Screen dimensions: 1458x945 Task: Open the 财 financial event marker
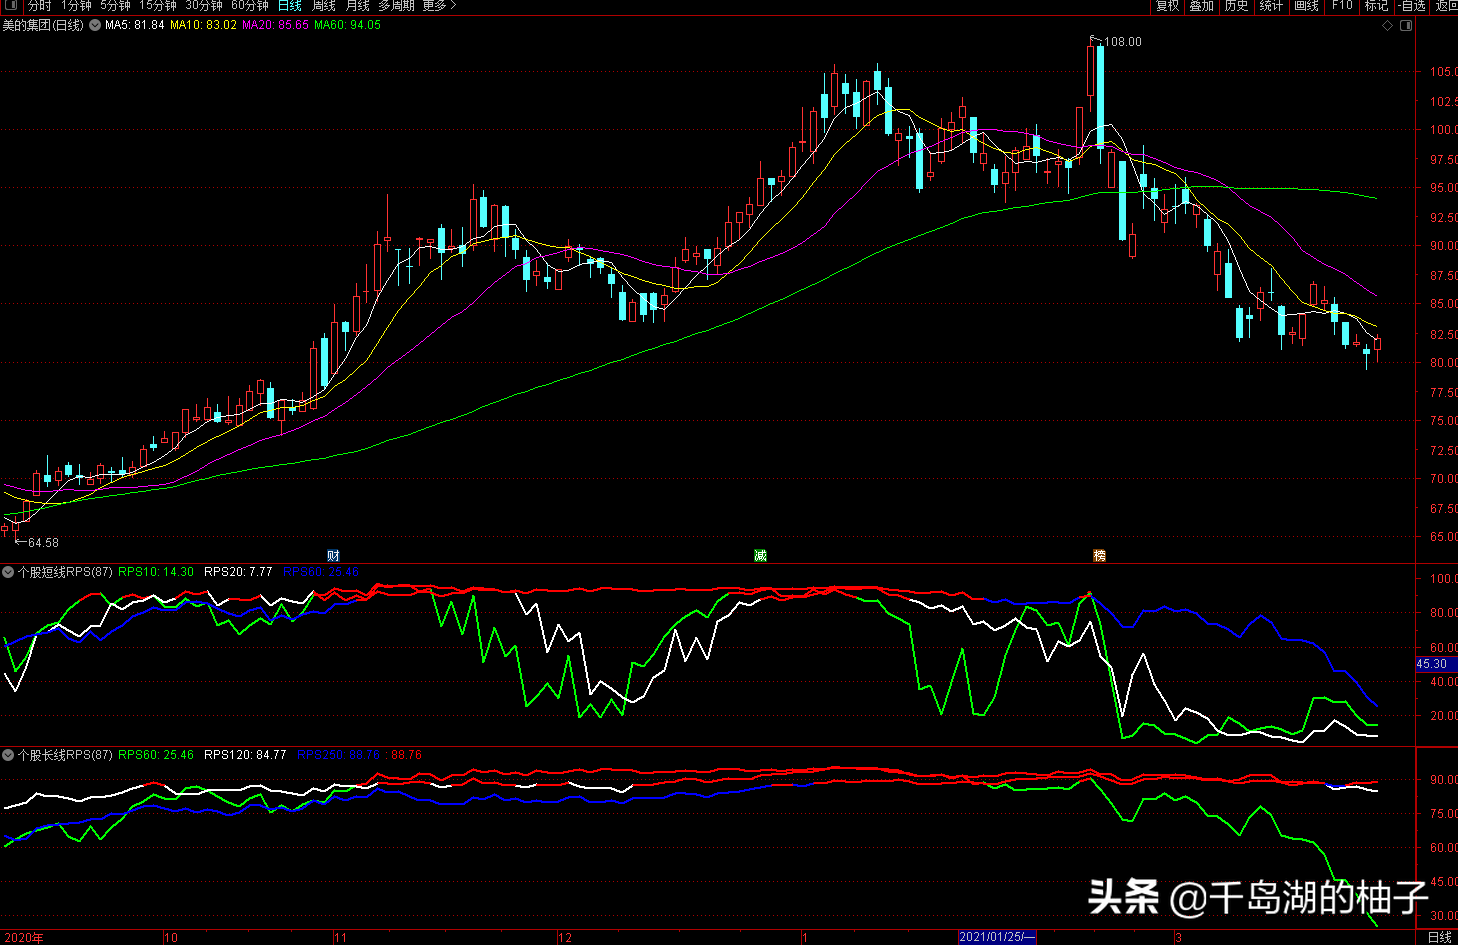(x=334, y=556)
